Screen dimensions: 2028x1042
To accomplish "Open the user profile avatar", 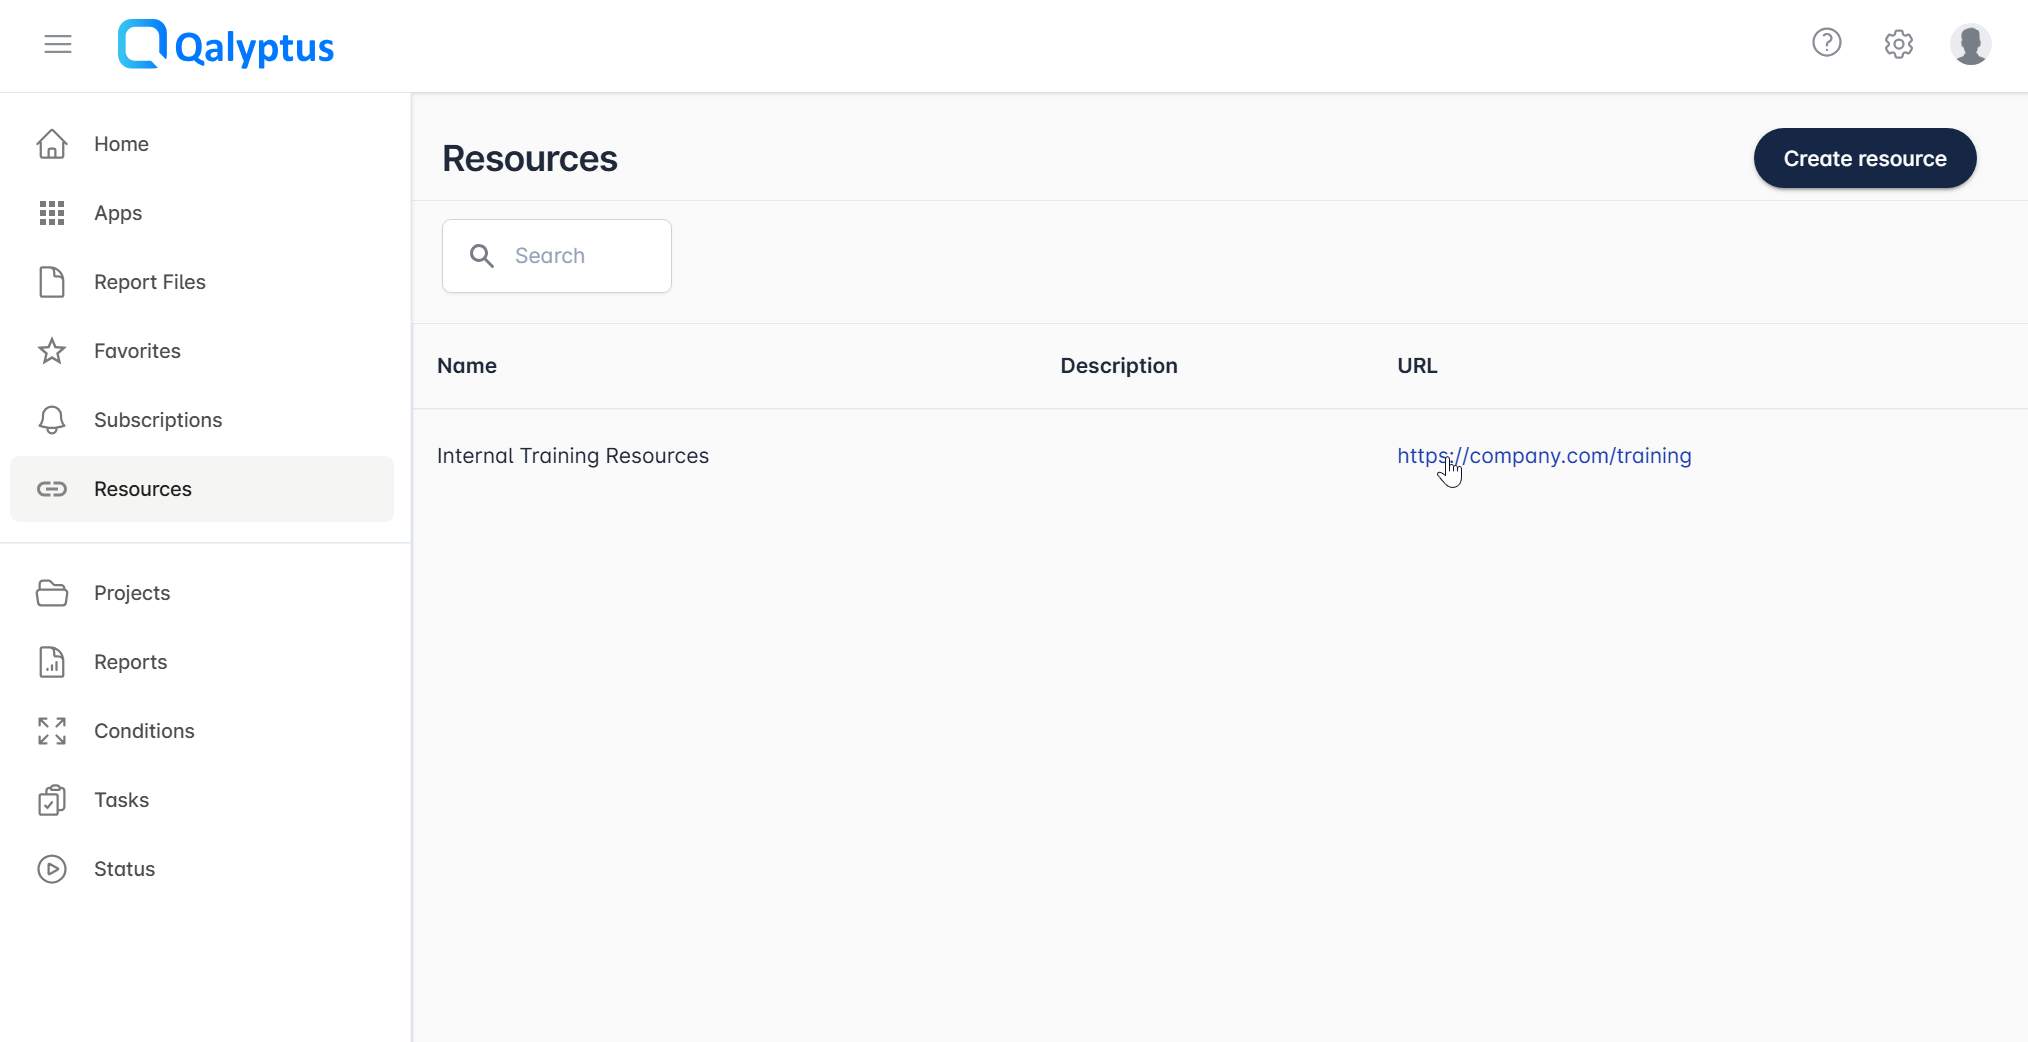I will [x=1970, y=44].
